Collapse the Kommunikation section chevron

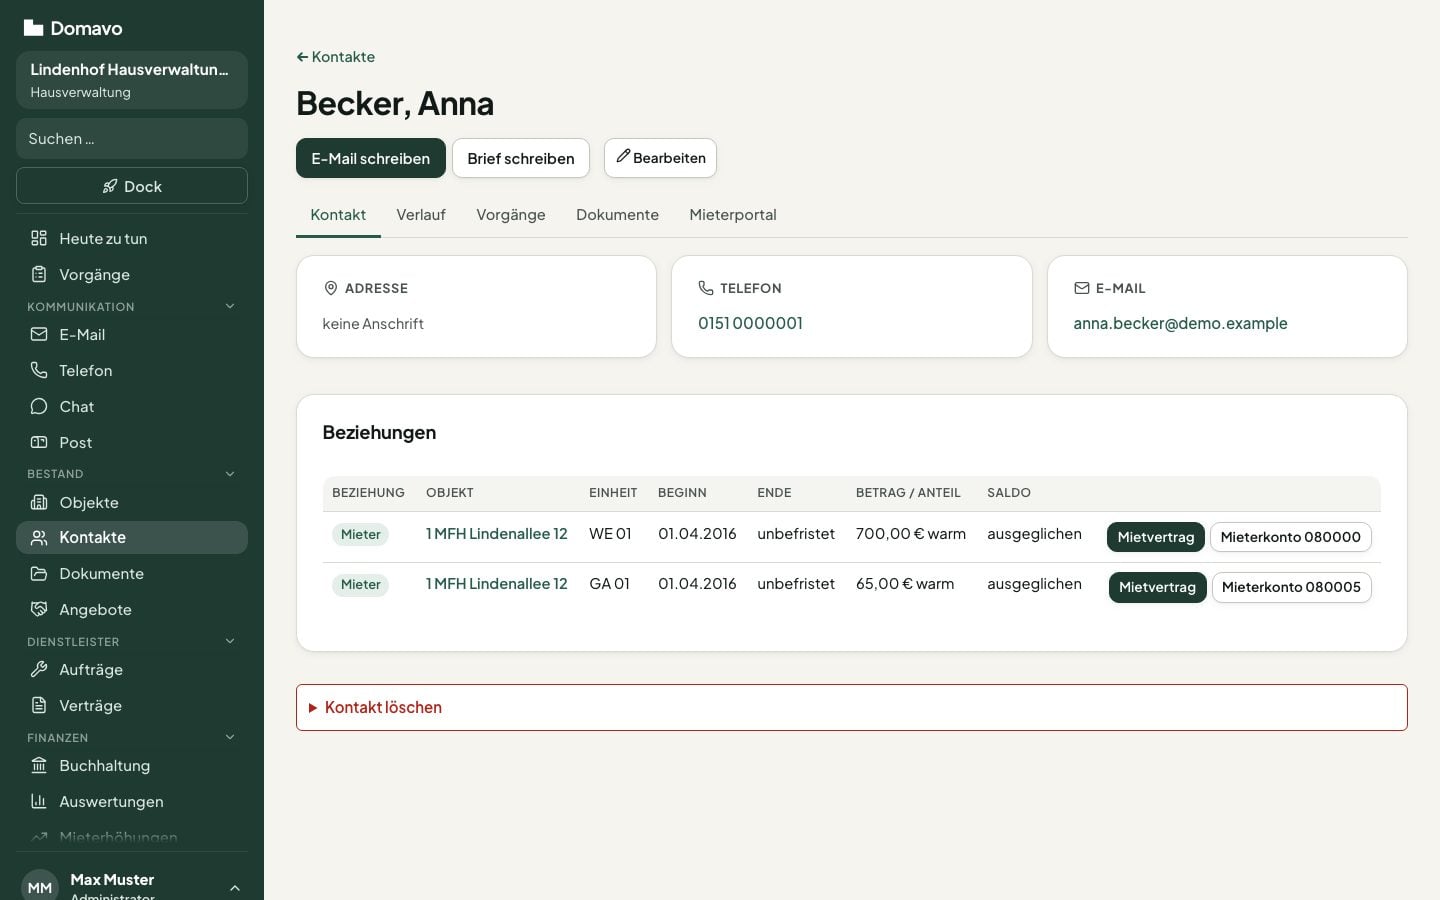(x=230, y=306)
